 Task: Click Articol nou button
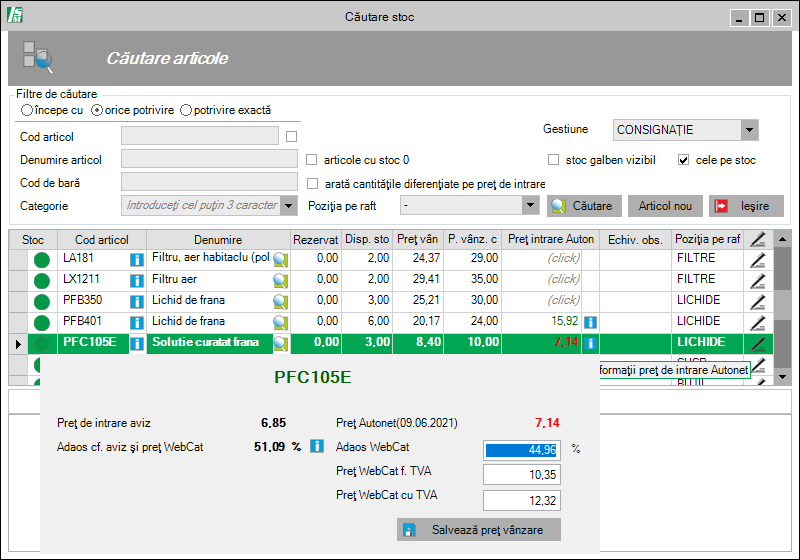click(x=665, y=206)
